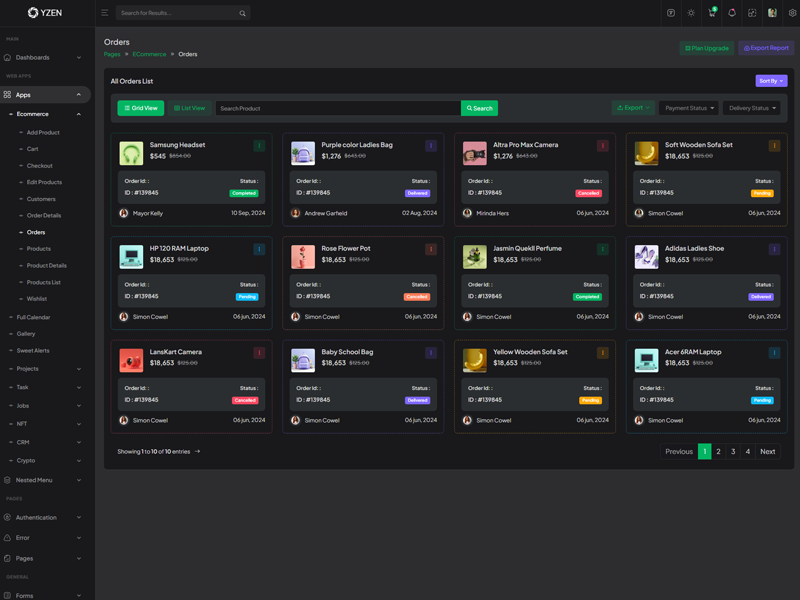800x600 pixels.
Task: Open three-dot menu on Acer 6RAM Laptop card
Action: click(x=774, y=353)
